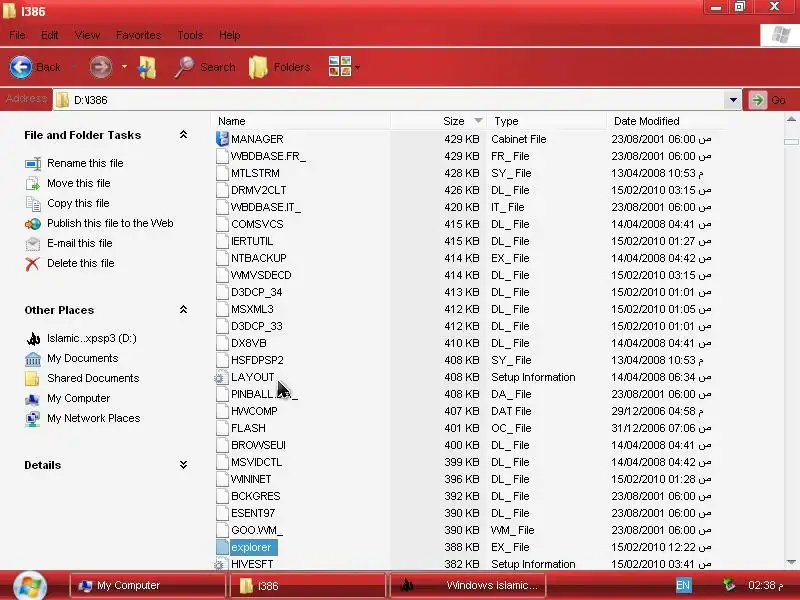Viewport: 800px width, 600px height.
Task: Select the WBDBASE.FR_ file
Action: point(268,156)
